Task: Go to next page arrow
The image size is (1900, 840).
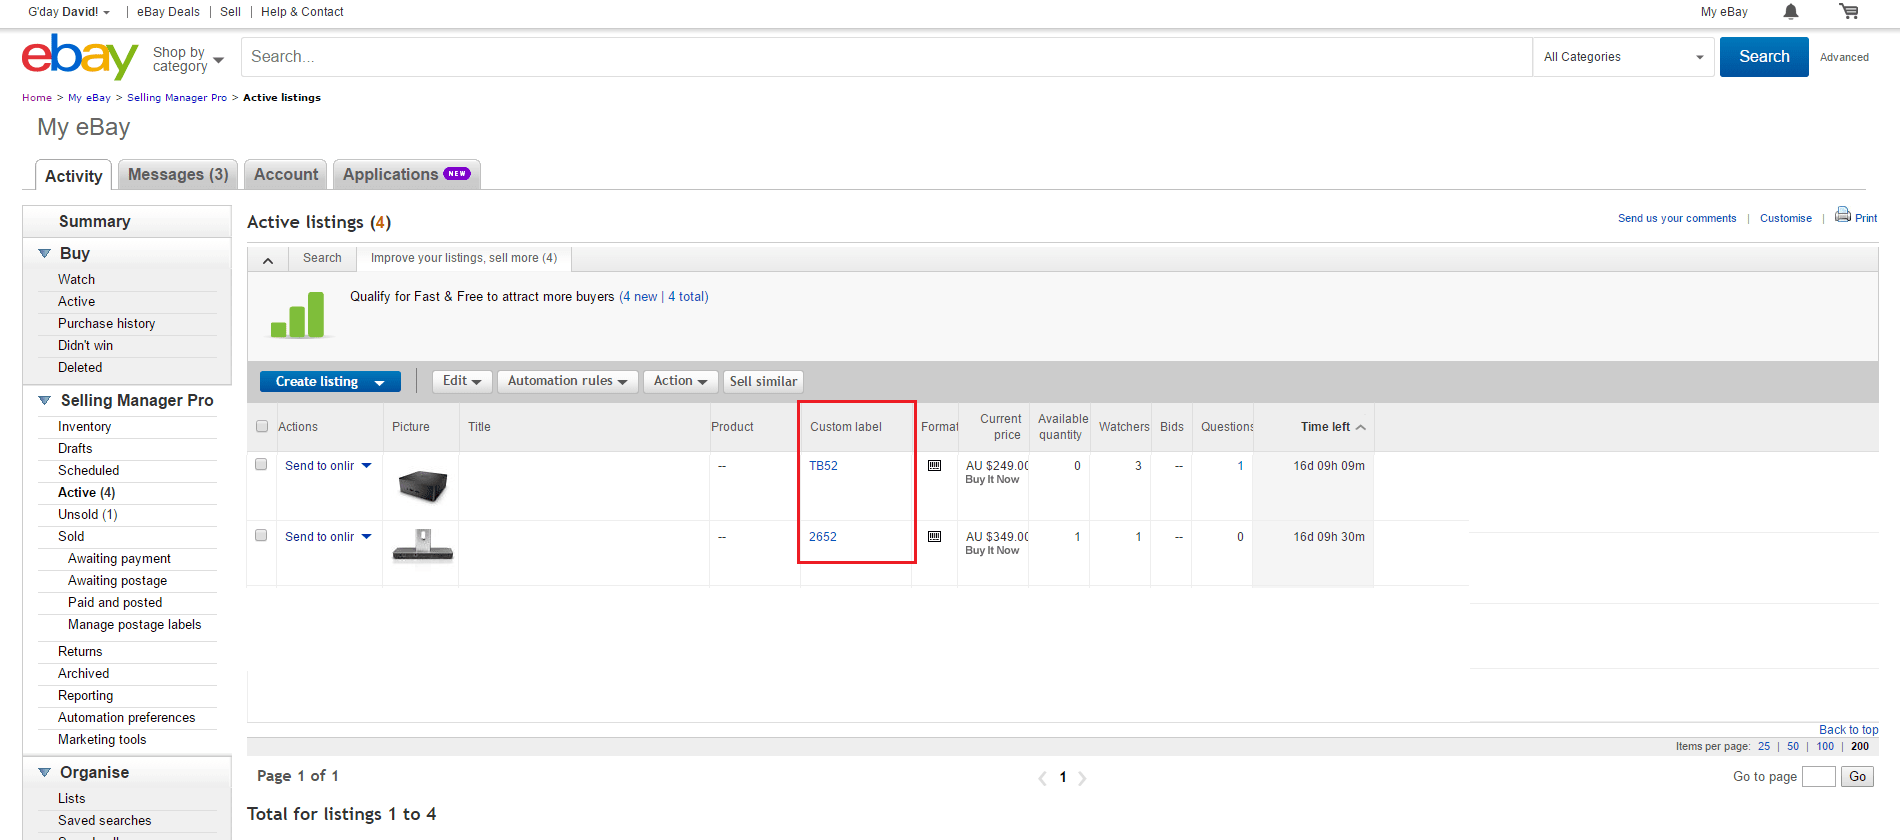Action: point(1082,778)
